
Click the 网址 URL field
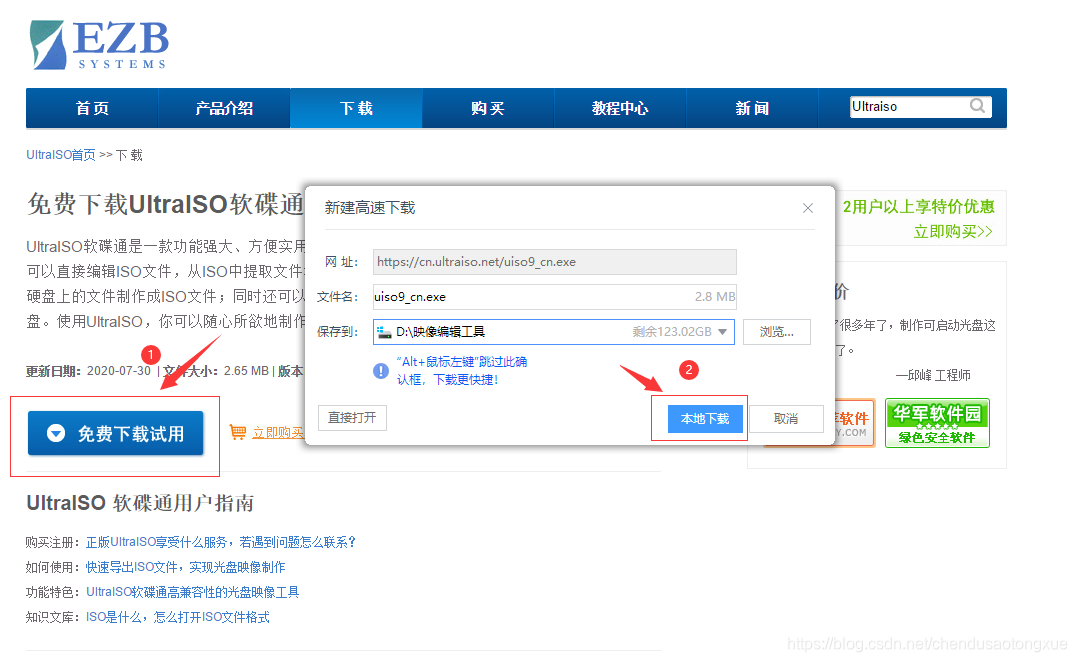[554, 262]
